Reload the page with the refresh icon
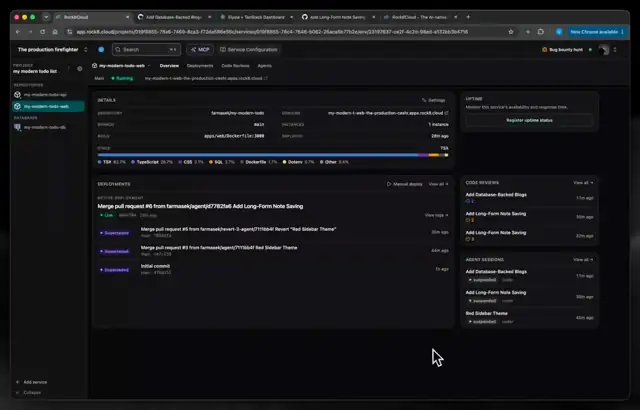Image resolution: width=640 pixels, height=410 pixels. [x=42, y=32]
